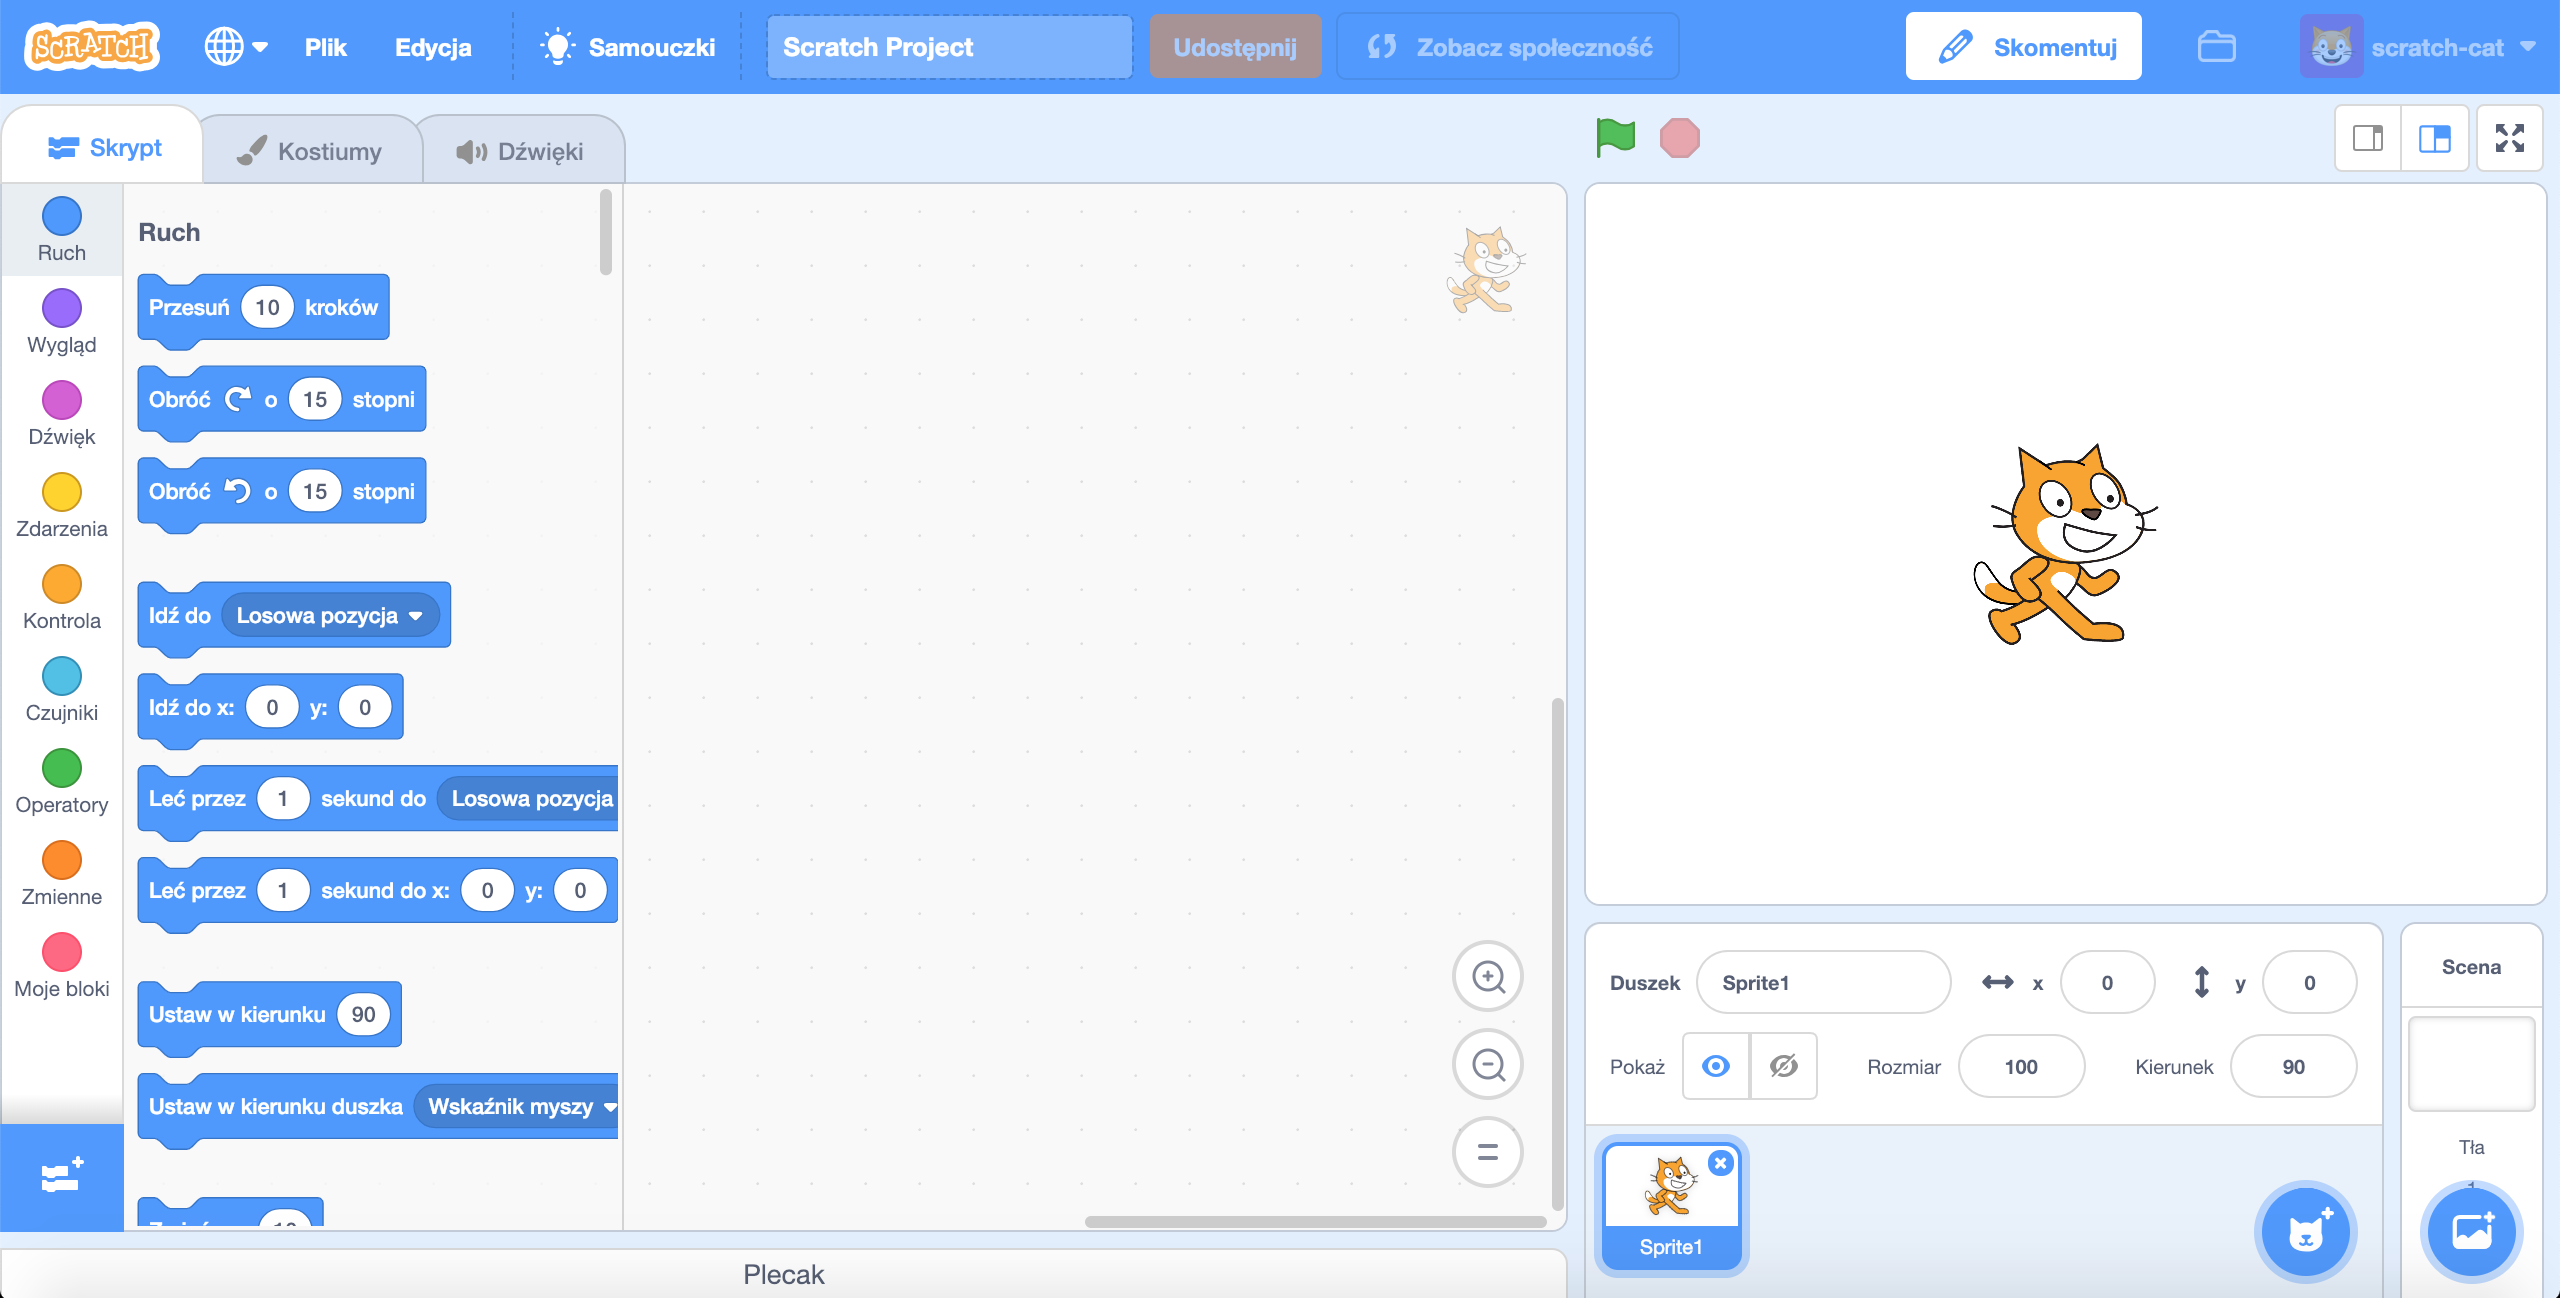2560x1298 pixels.
Task: Switch to the Kostiumy tab
Action: (311, 149)
